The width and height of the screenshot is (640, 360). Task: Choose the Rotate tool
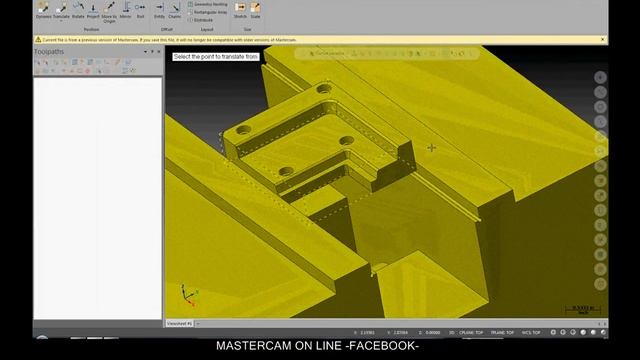click(x=78, y=10)
